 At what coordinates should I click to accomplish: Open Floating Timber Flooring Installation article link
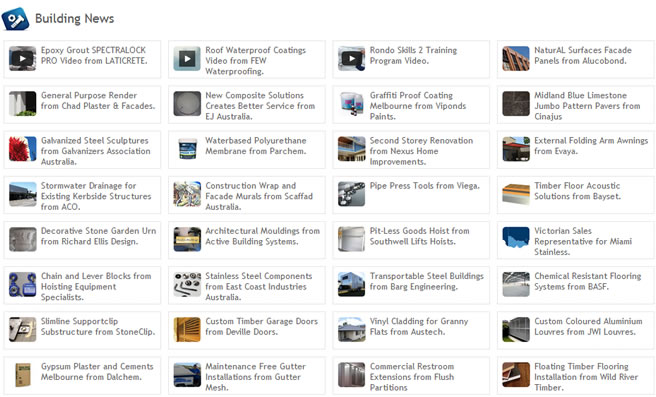point(586,377)
